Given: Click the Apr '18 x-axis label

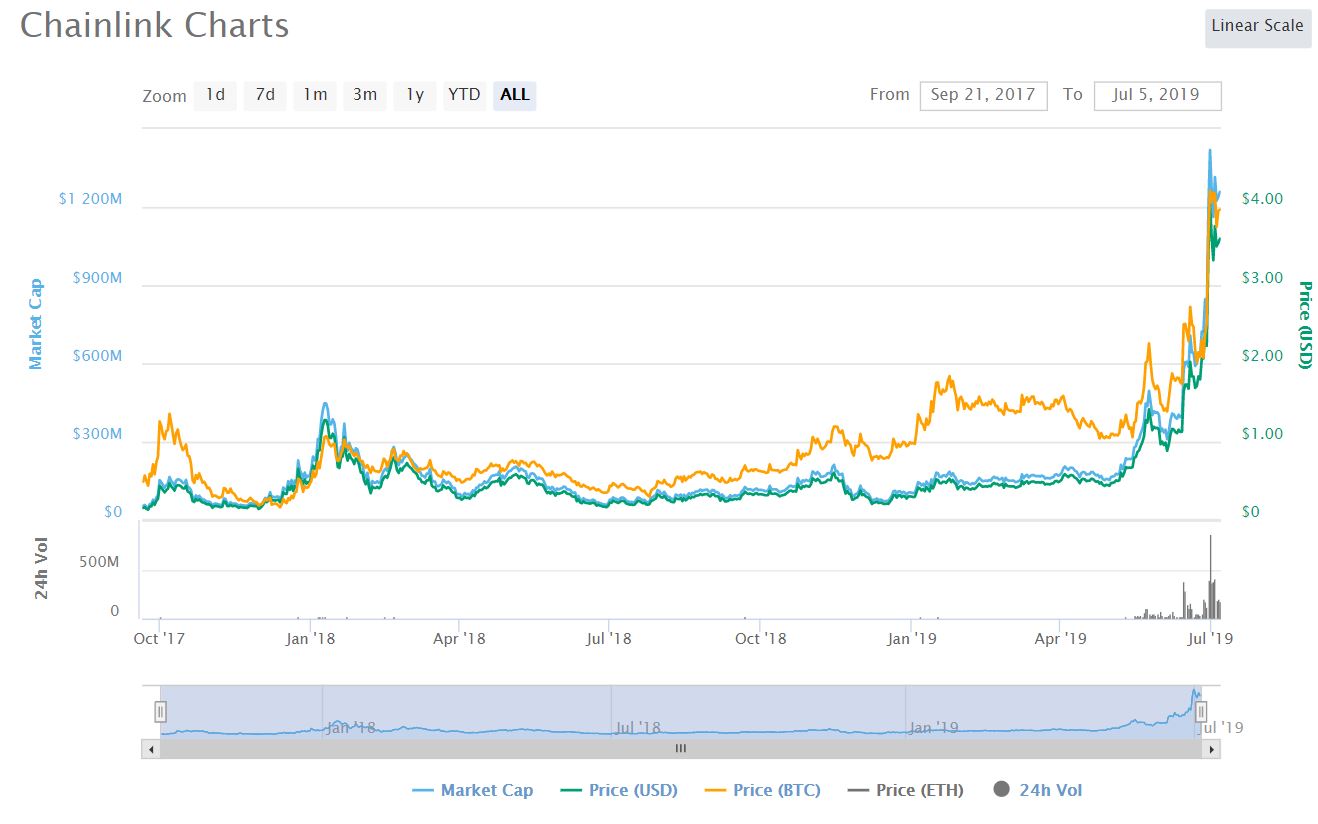Looking at the screenshot, I should 459,638.
